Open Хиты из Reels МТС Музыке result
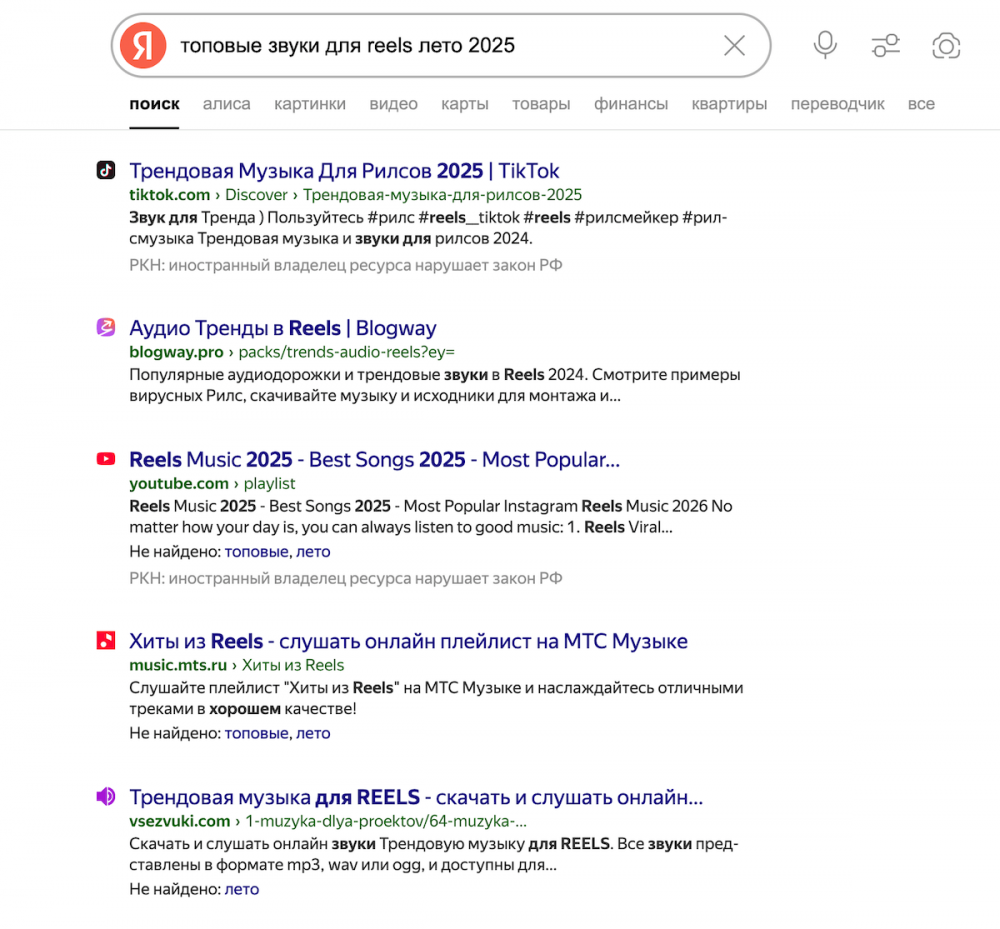The width and height of the screenshot is (1000, 929). pos(408,641)
